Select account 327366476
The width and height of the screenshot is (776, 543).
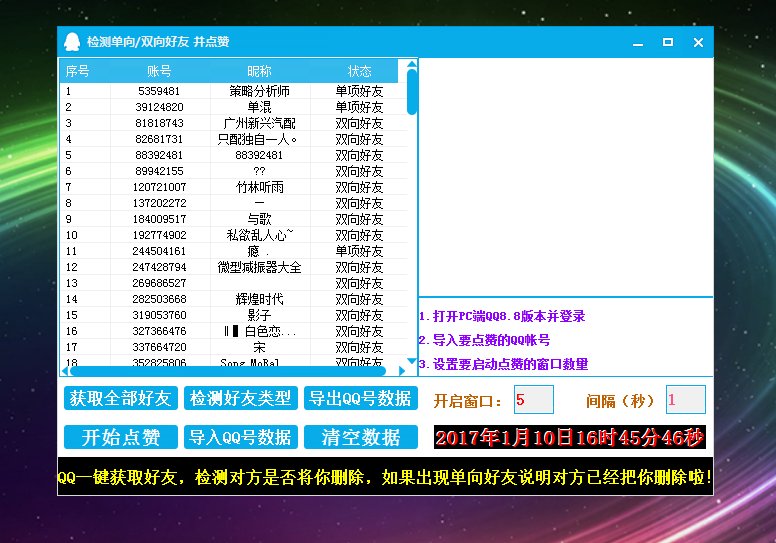[159, 331]
